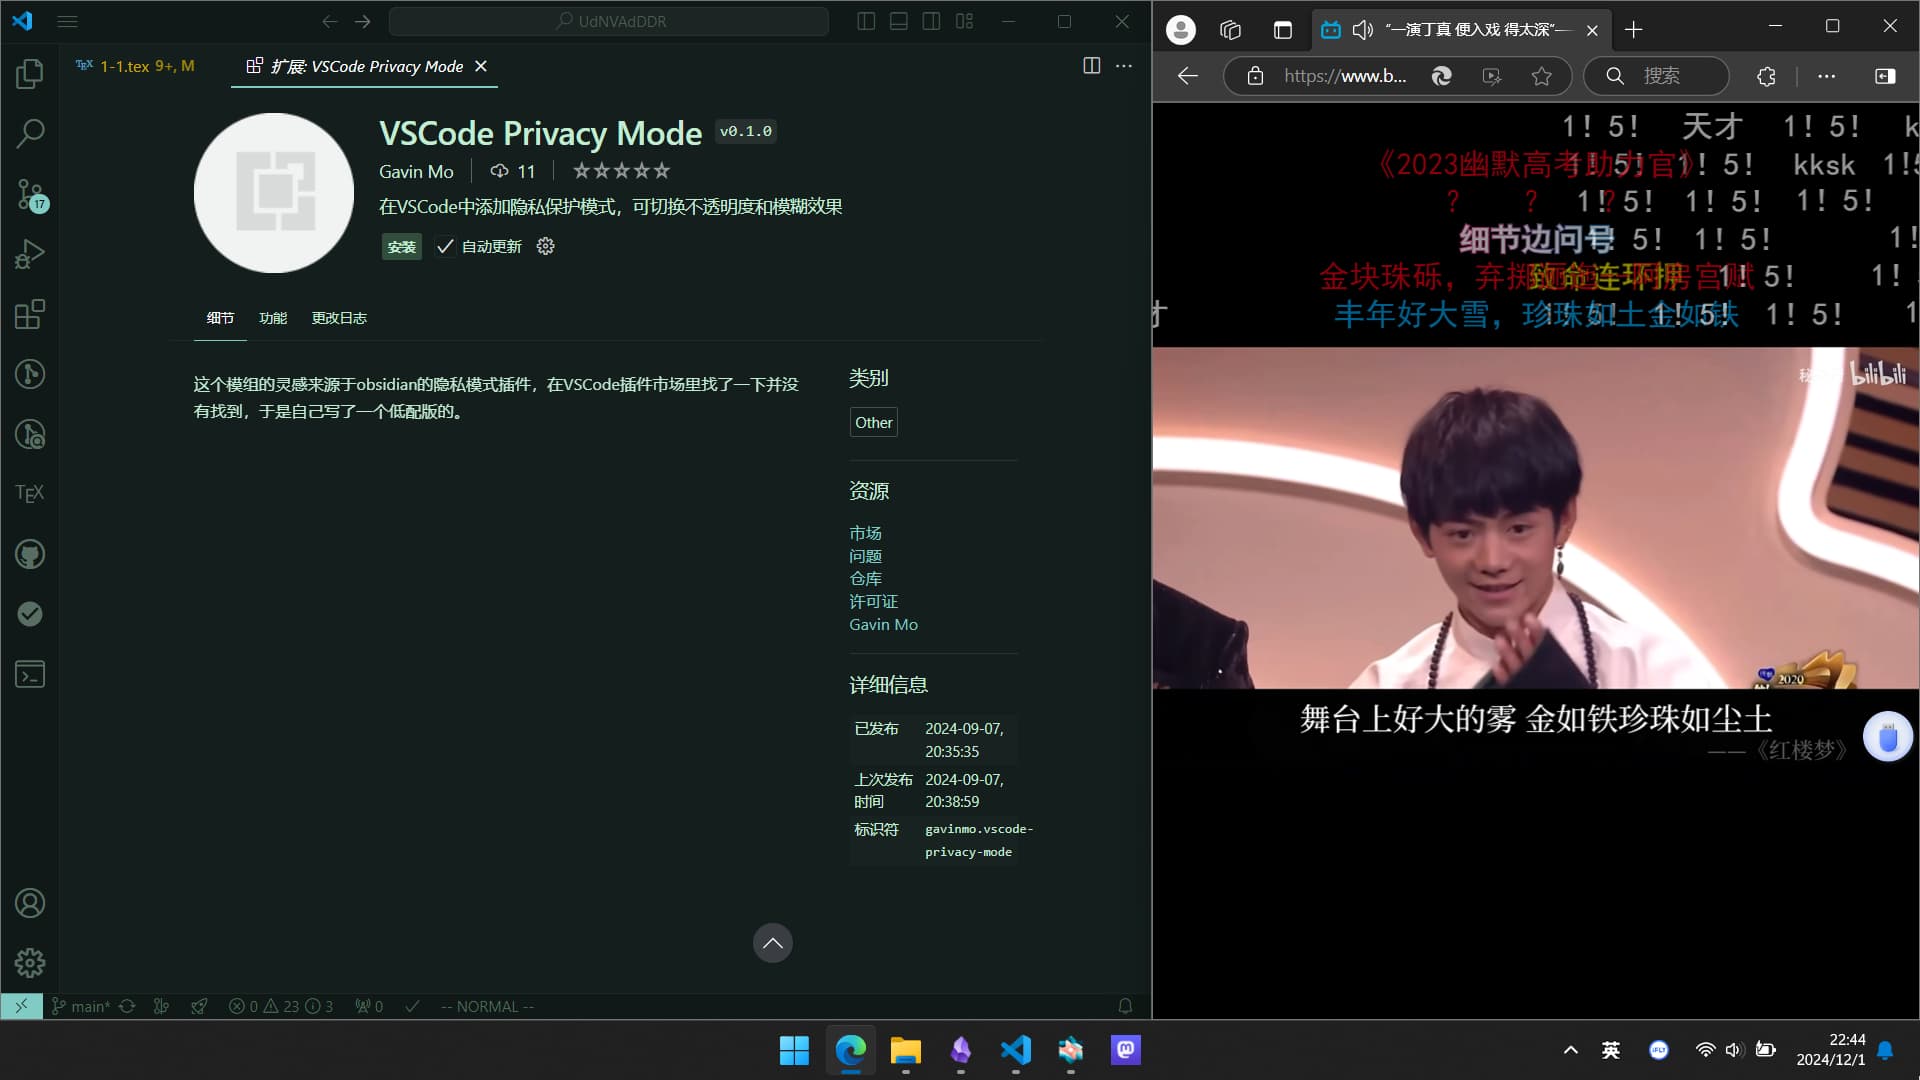Click the scroll-to-top arrow button
The width and height of the screenshot is (1920, 1080).
pyautogui.click(x=772, y=943)
